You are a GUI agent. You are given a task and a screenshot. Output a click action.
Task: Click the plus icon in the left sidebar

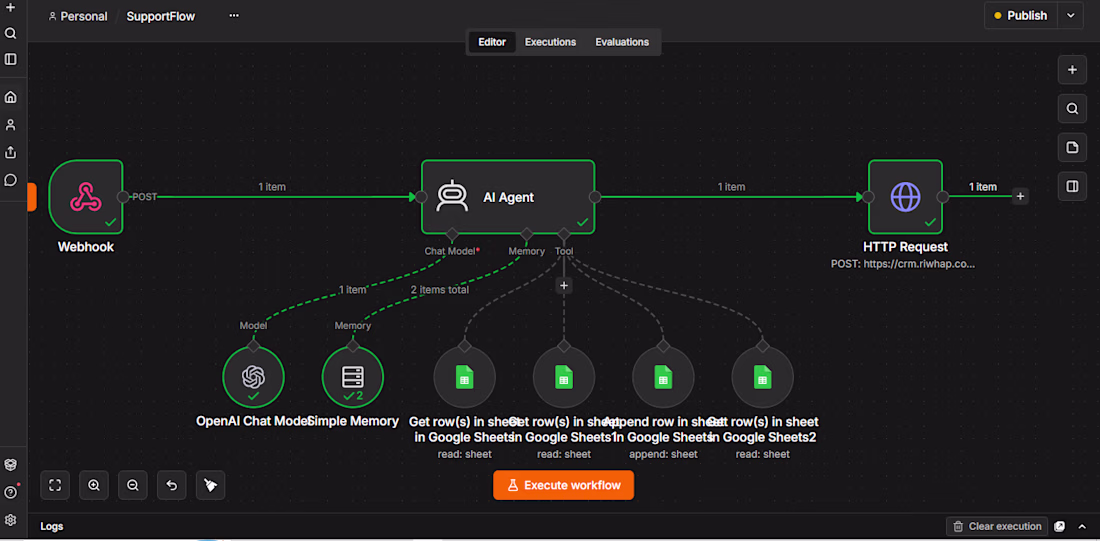pyautogui.click(x=11, y=8)
